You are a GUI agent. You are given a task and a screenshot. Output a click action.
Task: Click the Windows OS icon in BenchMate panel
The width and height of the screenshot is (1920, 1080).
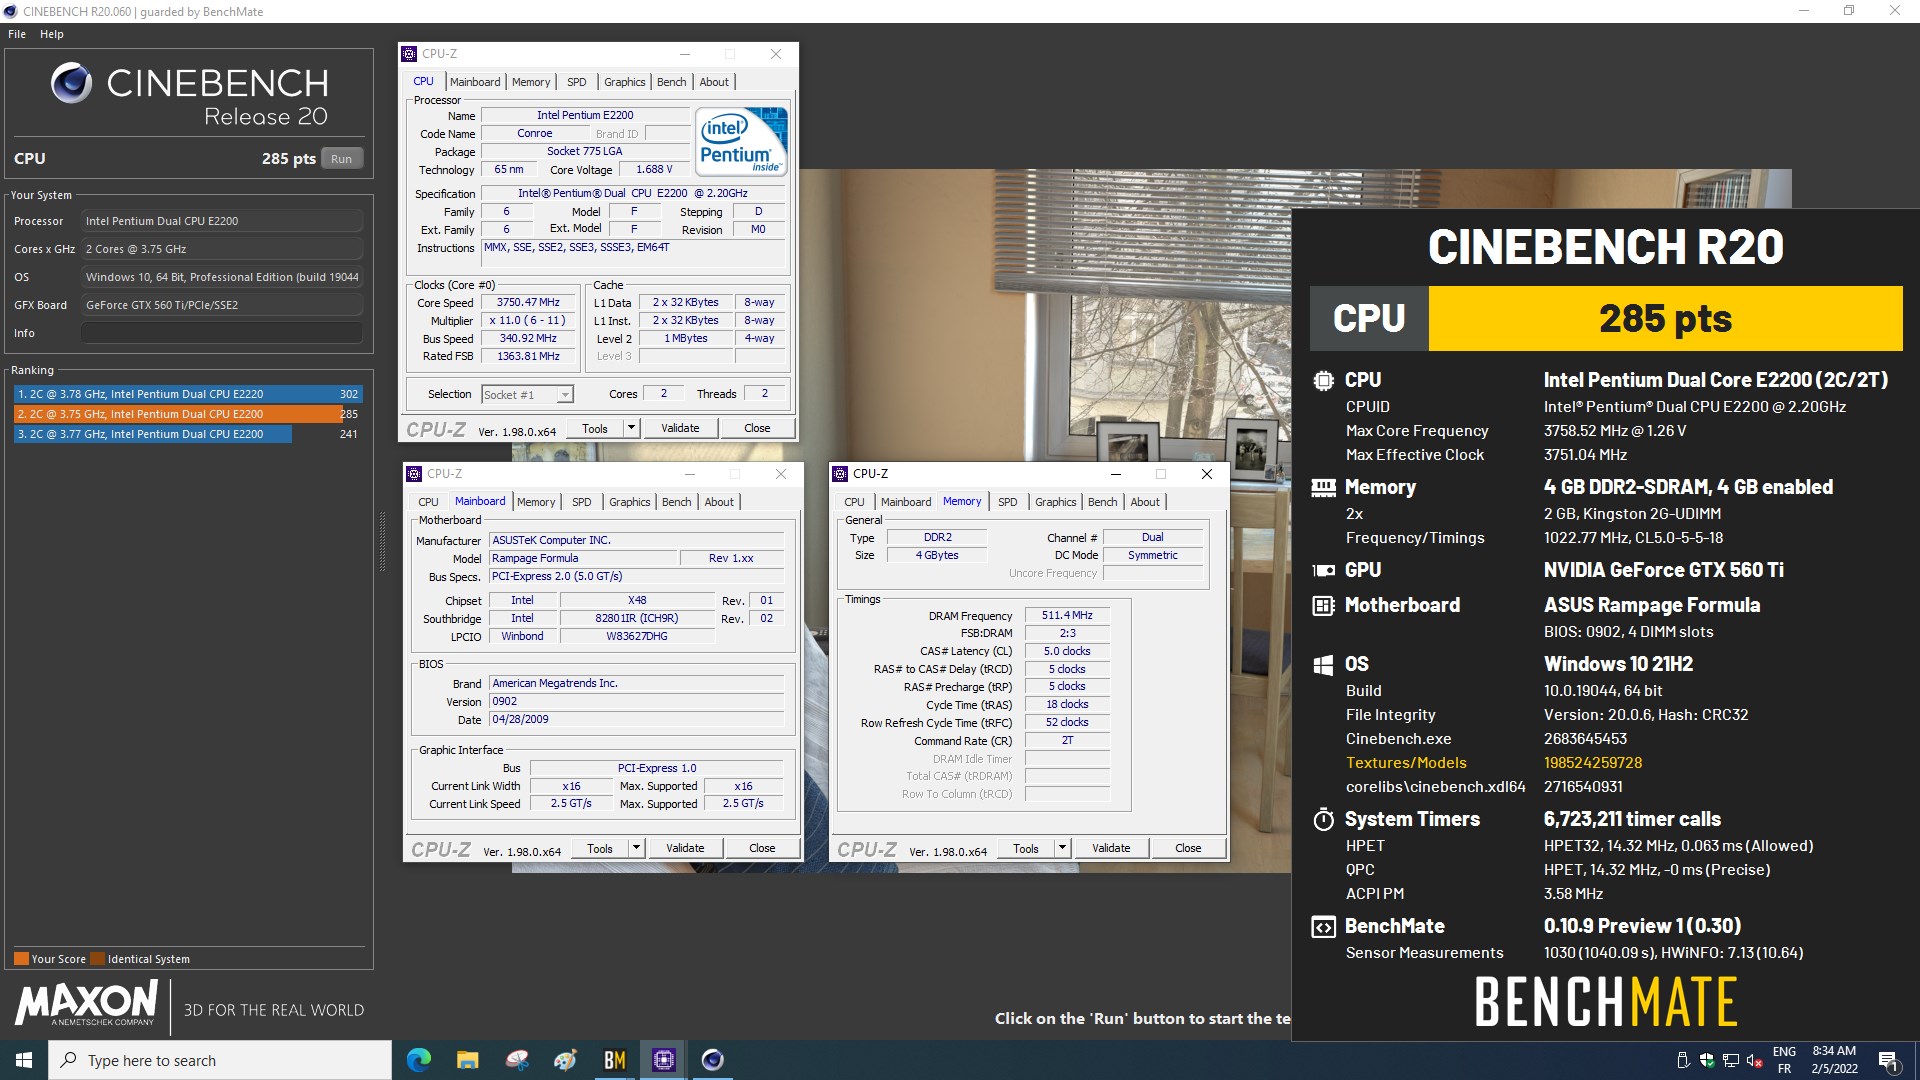(x=1323, y=665)
